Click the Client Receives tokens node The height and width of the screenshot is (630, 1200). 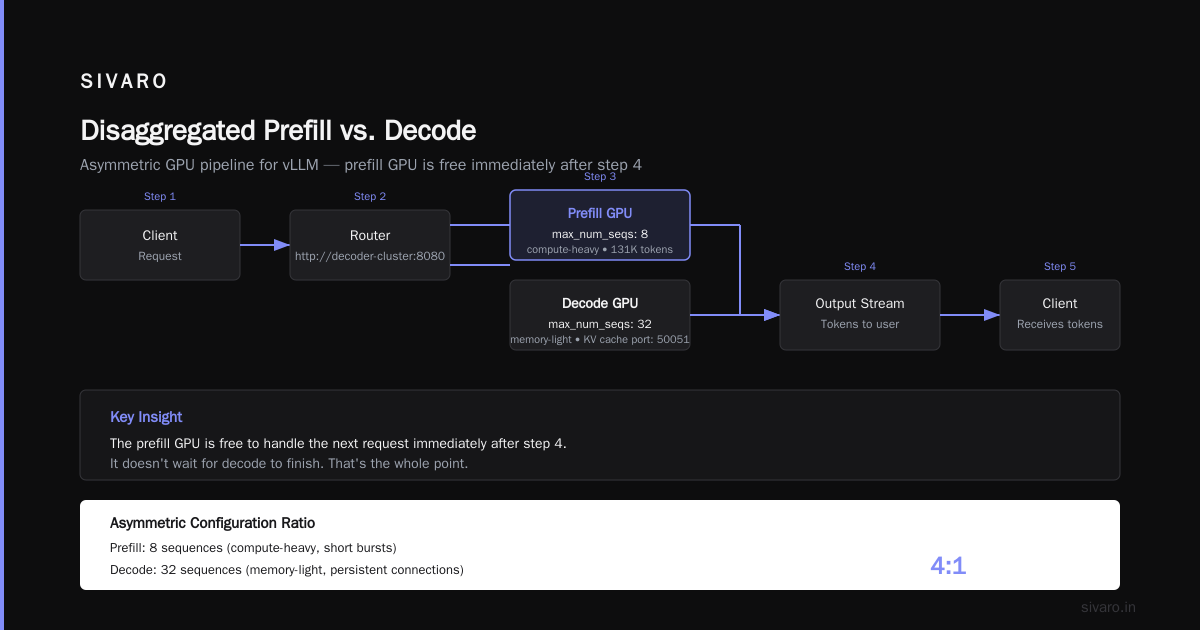pyautogui.click(x=1060, y=315)
